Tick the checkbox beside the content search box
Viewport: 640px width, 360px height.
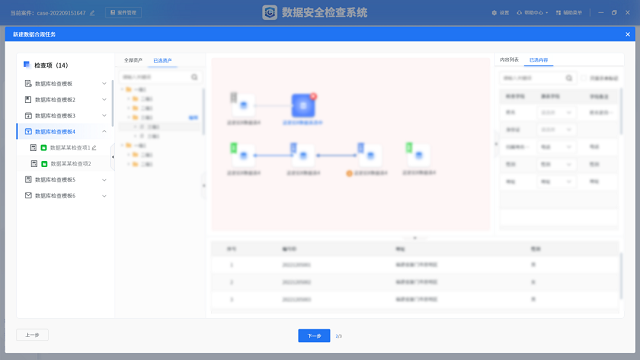pos(584,78)
